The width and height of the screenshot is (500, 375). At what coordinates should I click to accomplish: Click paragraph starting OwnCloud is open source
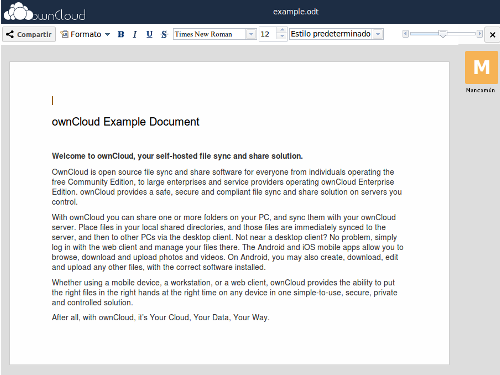tap(227, 187)
